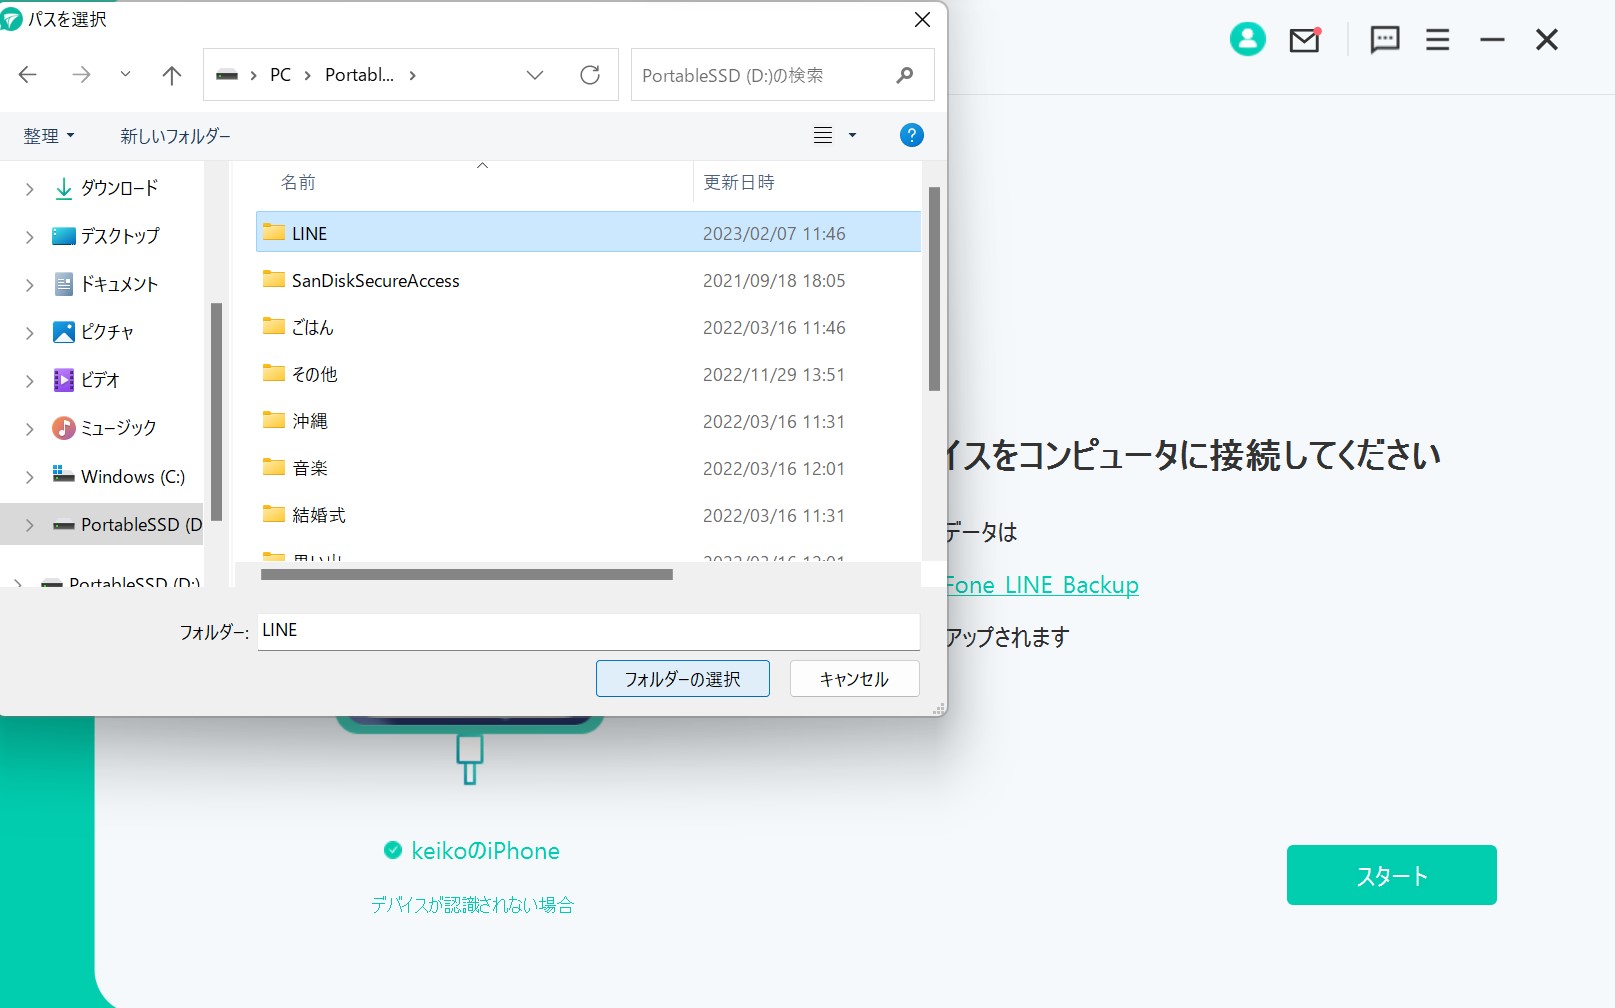Expand the address bar path dropdown

coord(535,75)
